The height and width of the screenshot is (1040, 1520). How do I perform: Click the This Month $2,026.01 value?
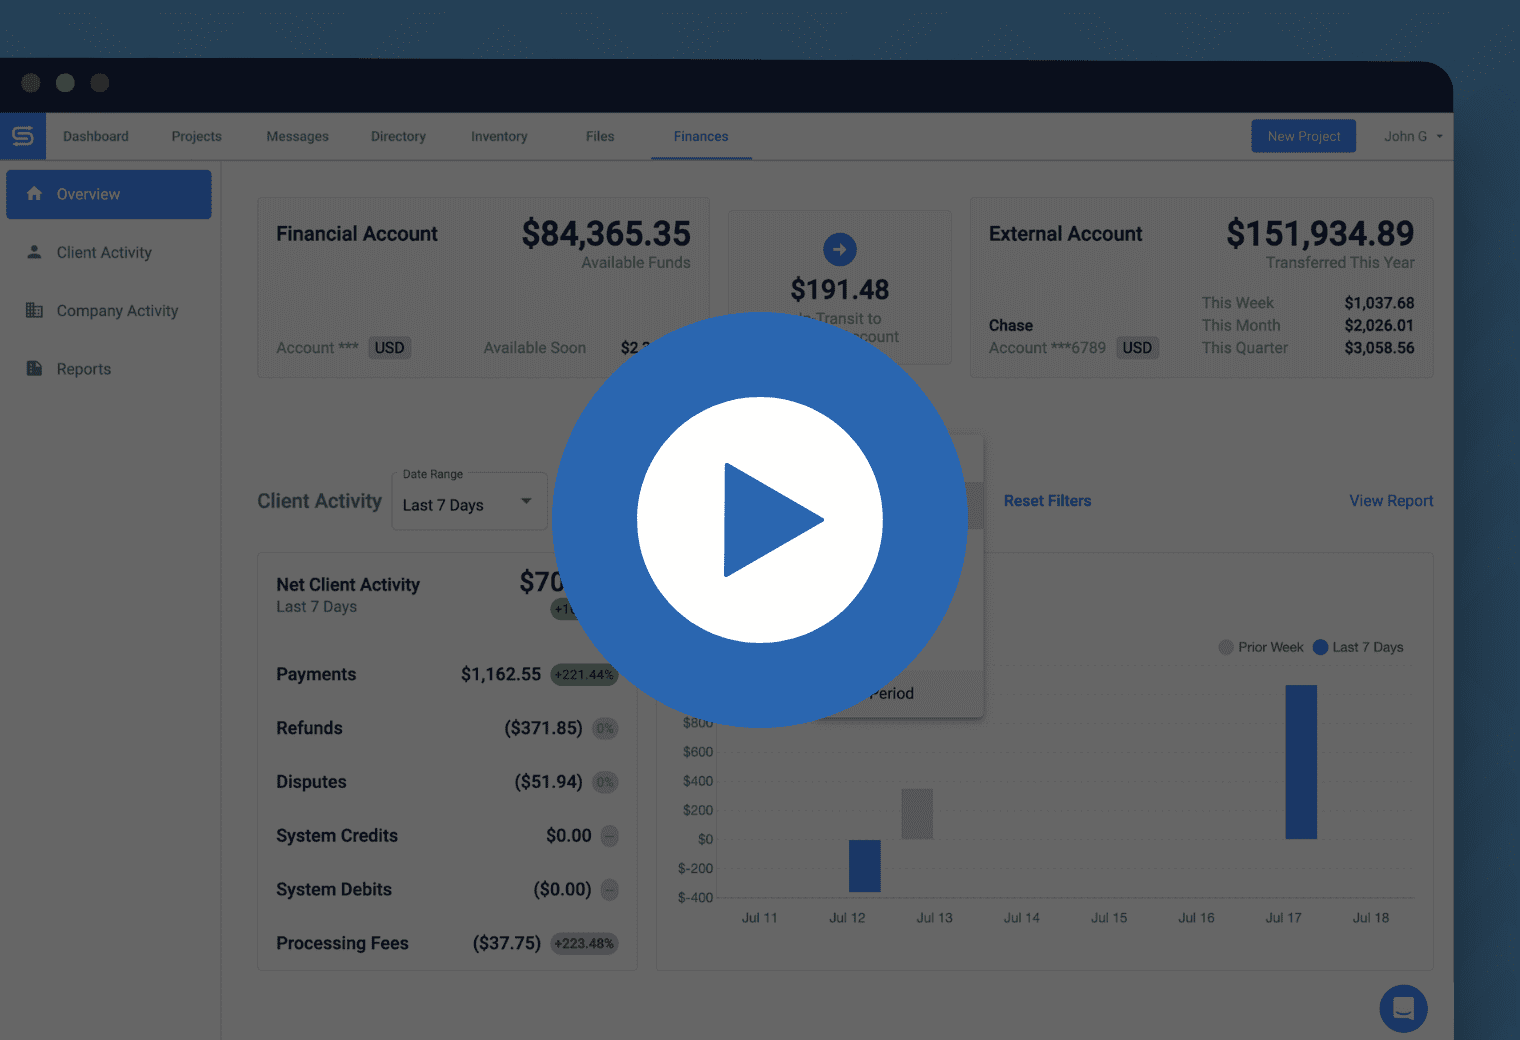point(1379,326)
